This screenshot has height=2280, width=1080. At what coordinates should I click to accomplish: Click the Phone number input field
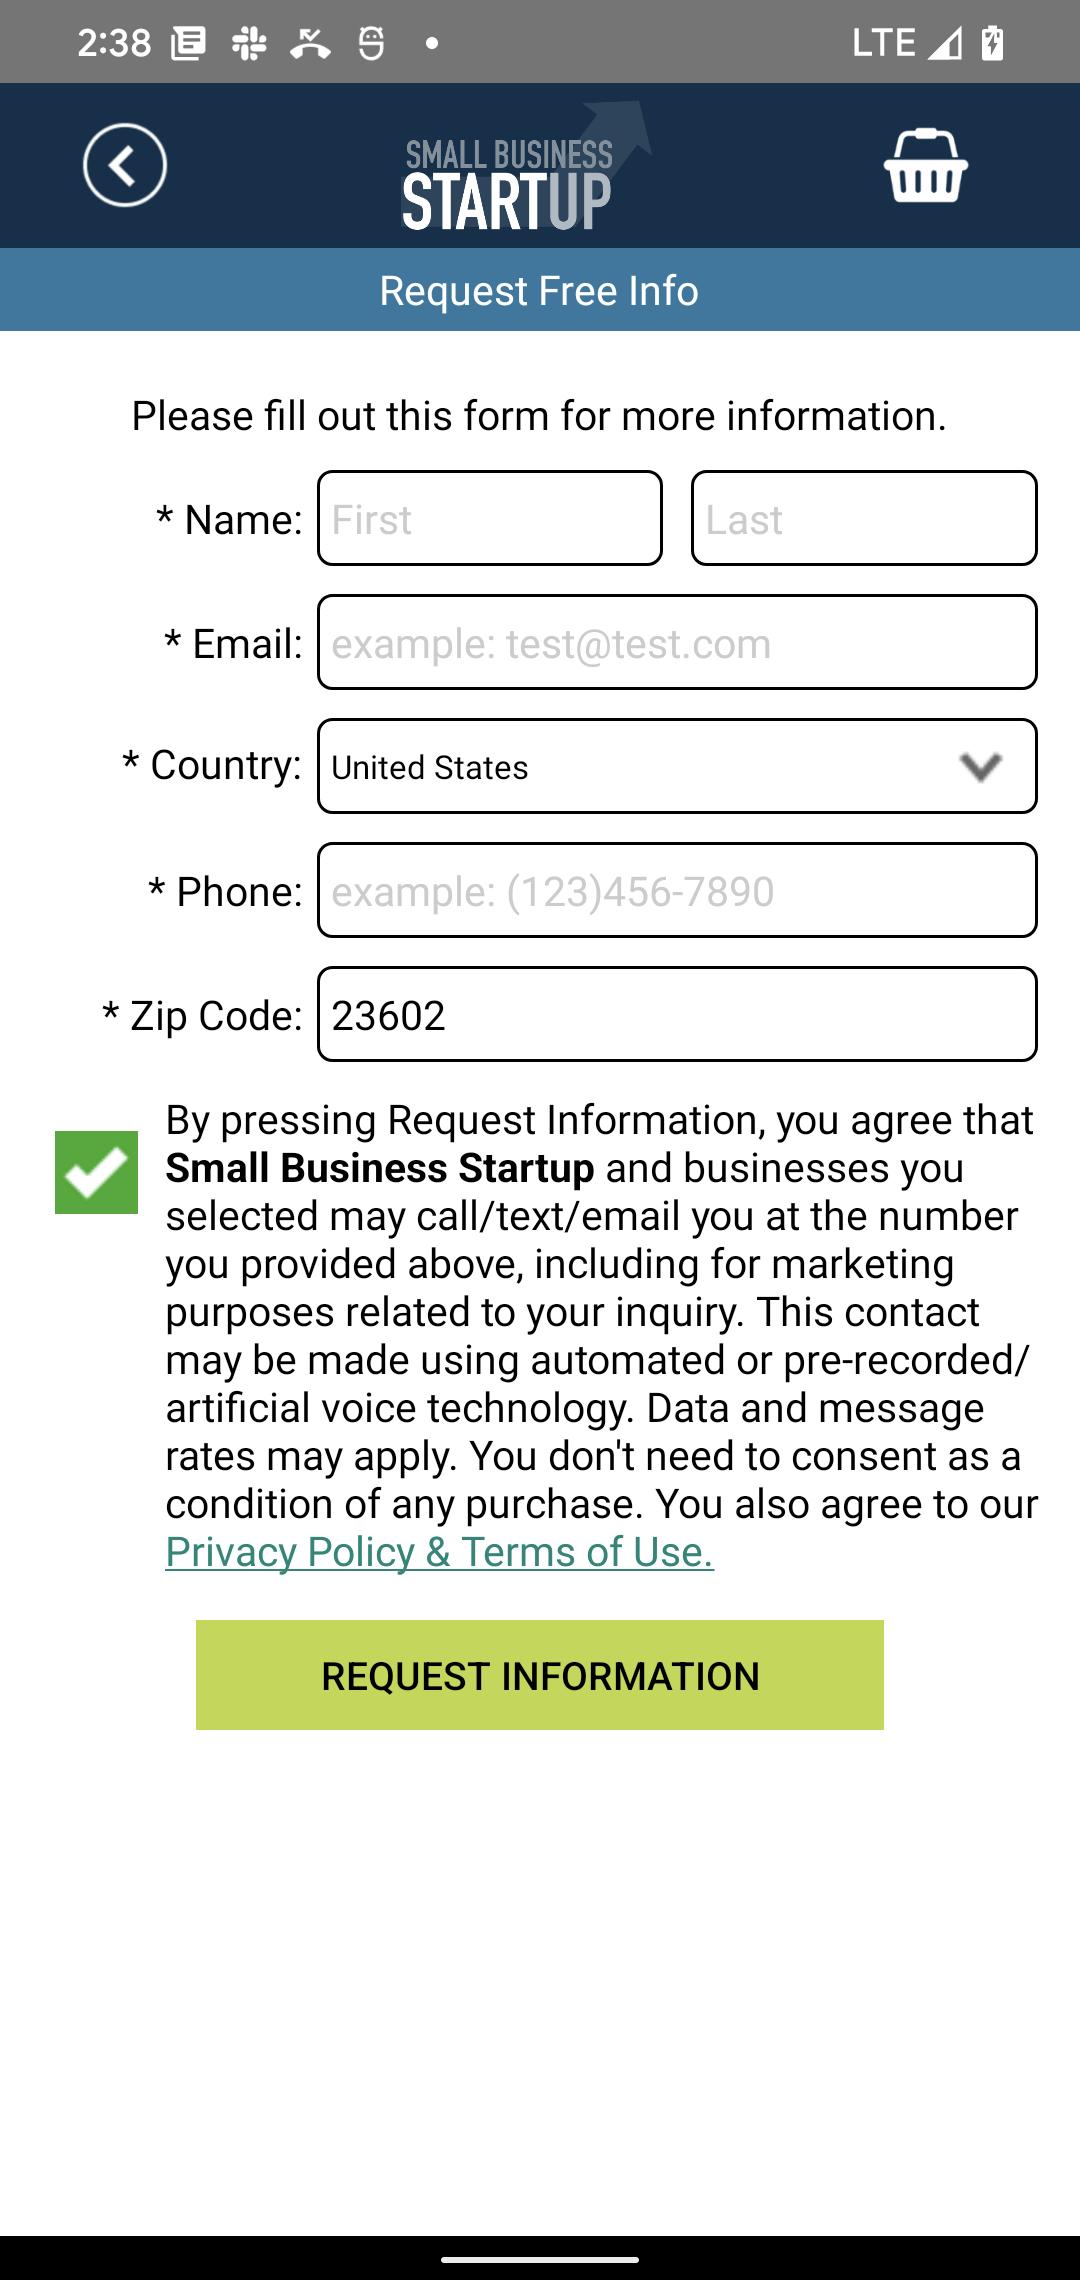tap(677, 890)
